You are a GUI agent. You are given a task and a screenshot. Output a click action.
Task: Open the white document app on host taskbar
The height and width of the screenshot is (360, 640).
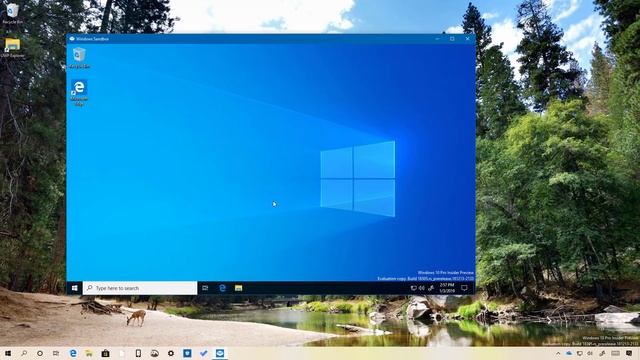coord(122,353)
